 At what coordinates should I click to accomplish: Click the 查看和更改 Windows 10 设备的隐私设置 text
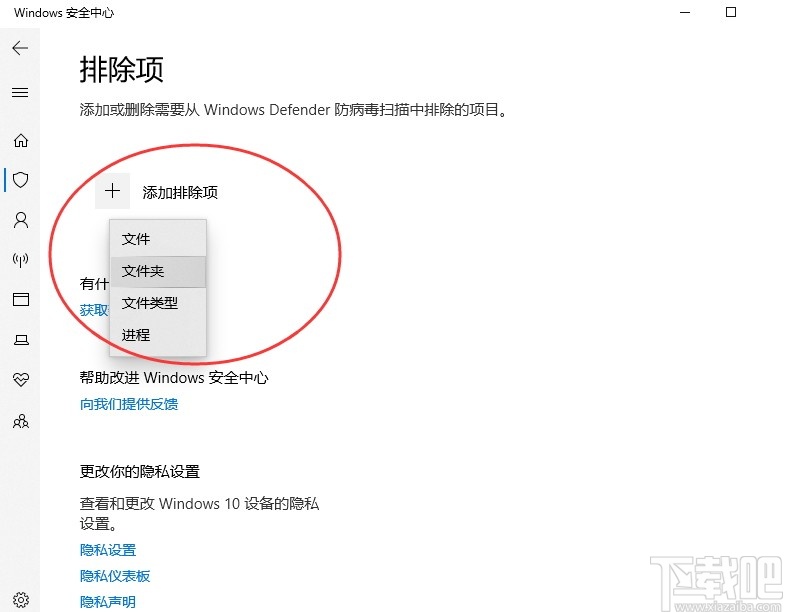199,513
